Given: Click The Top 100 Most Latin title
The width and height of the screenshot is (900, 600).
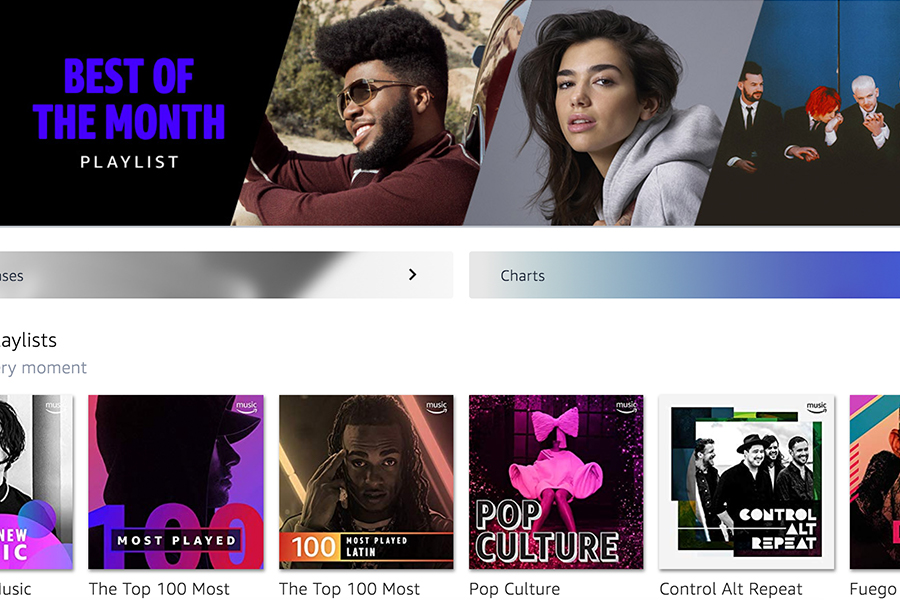Looking at the screenshot, I should click(x=350, y=589).
